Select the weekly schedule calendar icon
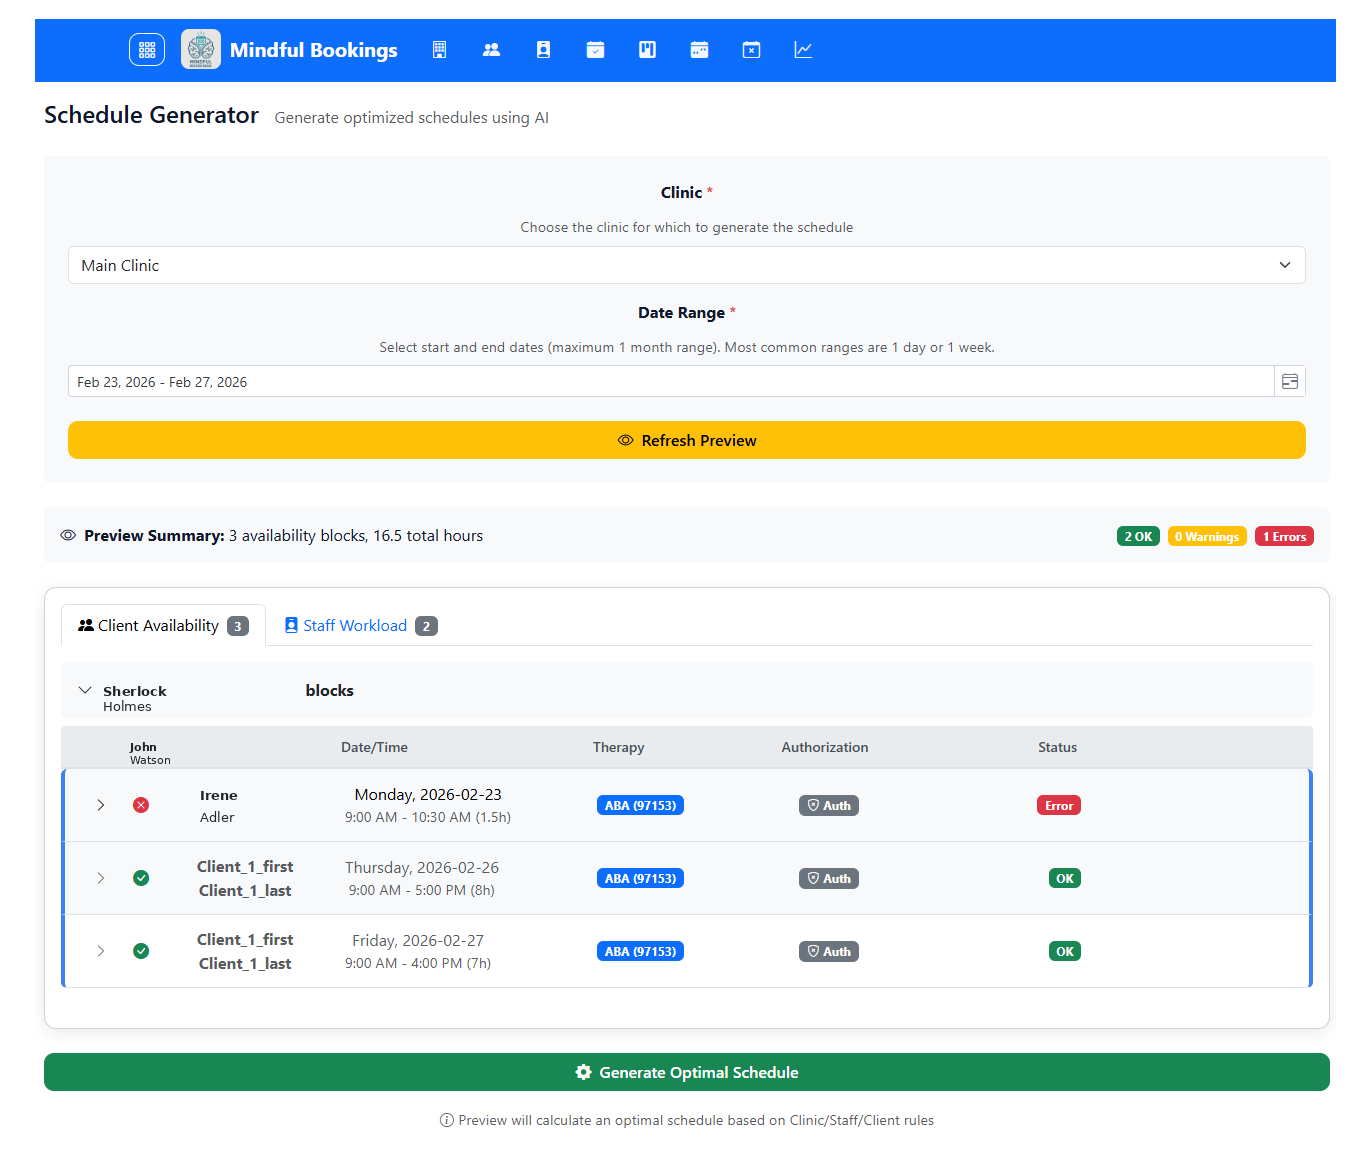 click(699, 49)
